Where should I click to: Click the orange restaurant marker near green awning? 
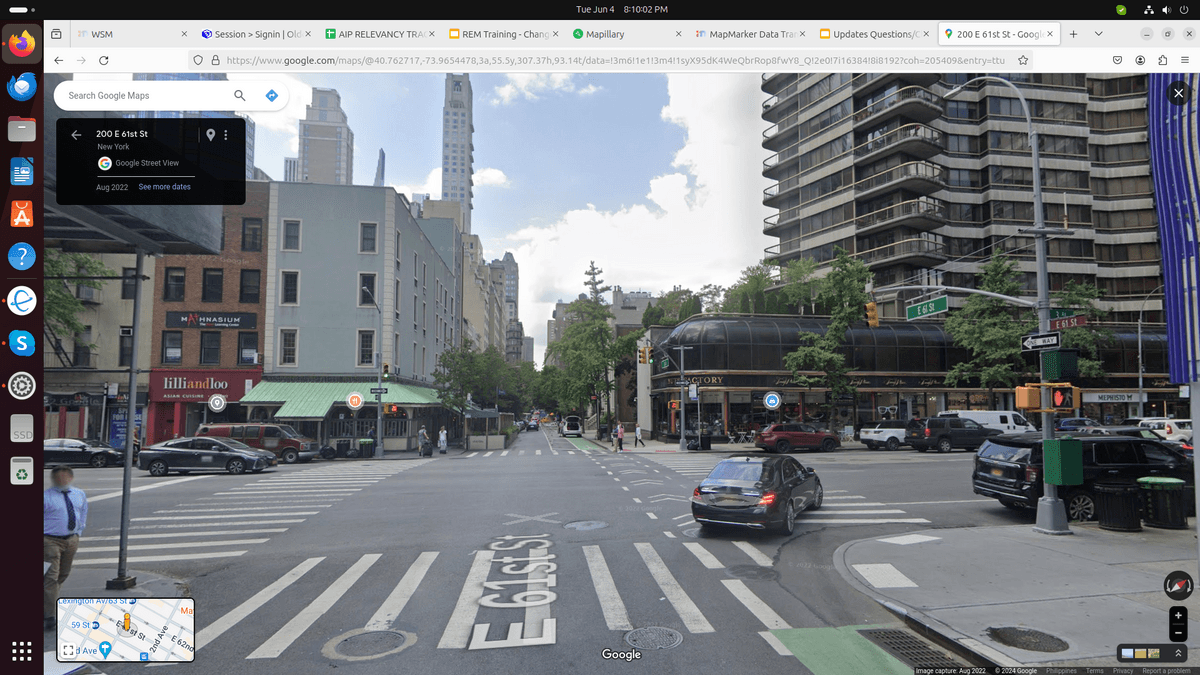[x=354, y=400]
